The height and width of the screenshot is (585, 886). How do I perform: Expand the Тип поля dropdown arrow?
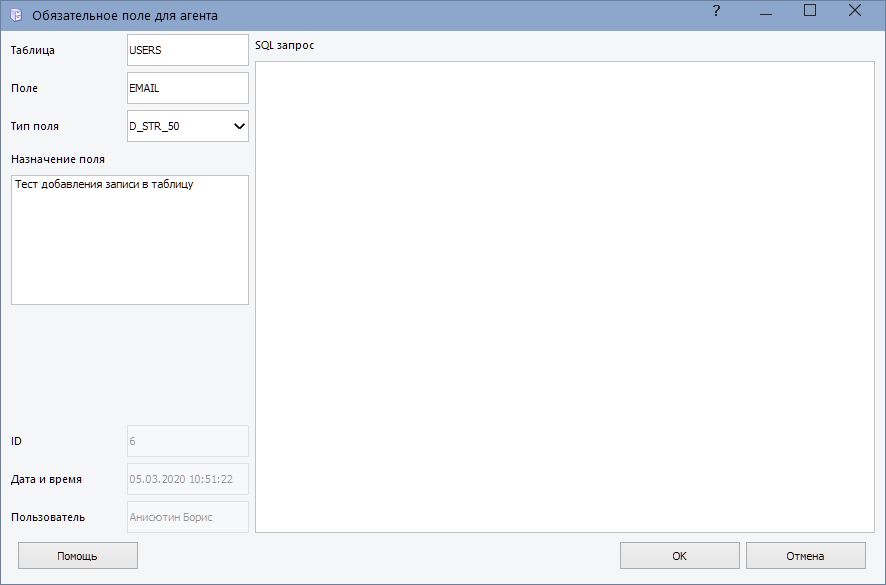[239, 126]
